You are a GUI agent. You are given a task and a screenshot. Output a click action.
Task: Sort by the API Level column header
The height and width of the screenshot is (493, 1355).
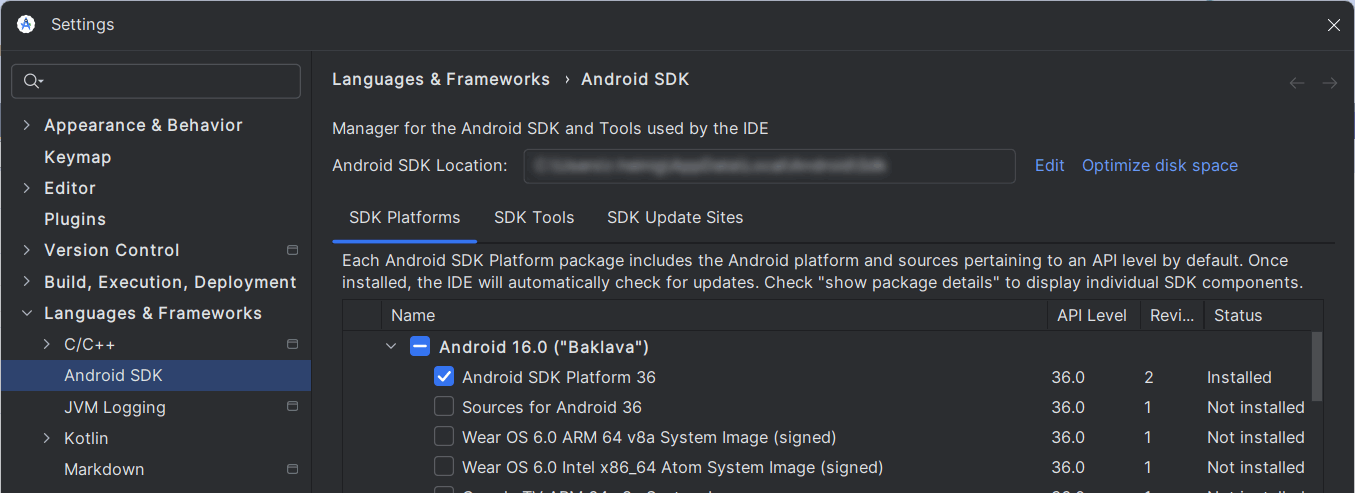click(1092, 315)
